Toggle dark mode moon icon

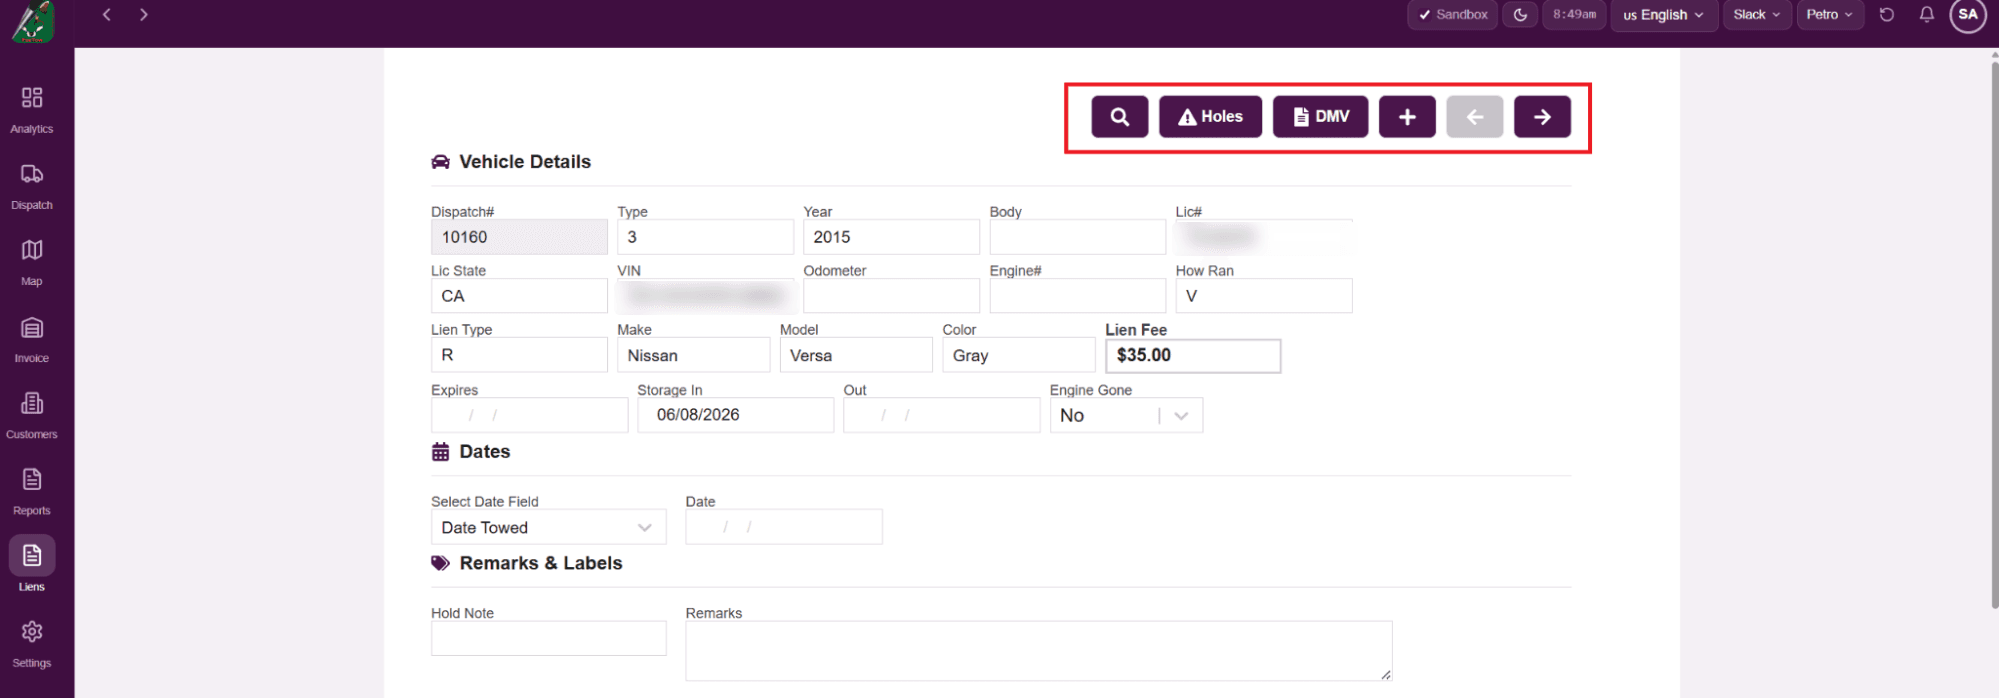point(1520,15)
